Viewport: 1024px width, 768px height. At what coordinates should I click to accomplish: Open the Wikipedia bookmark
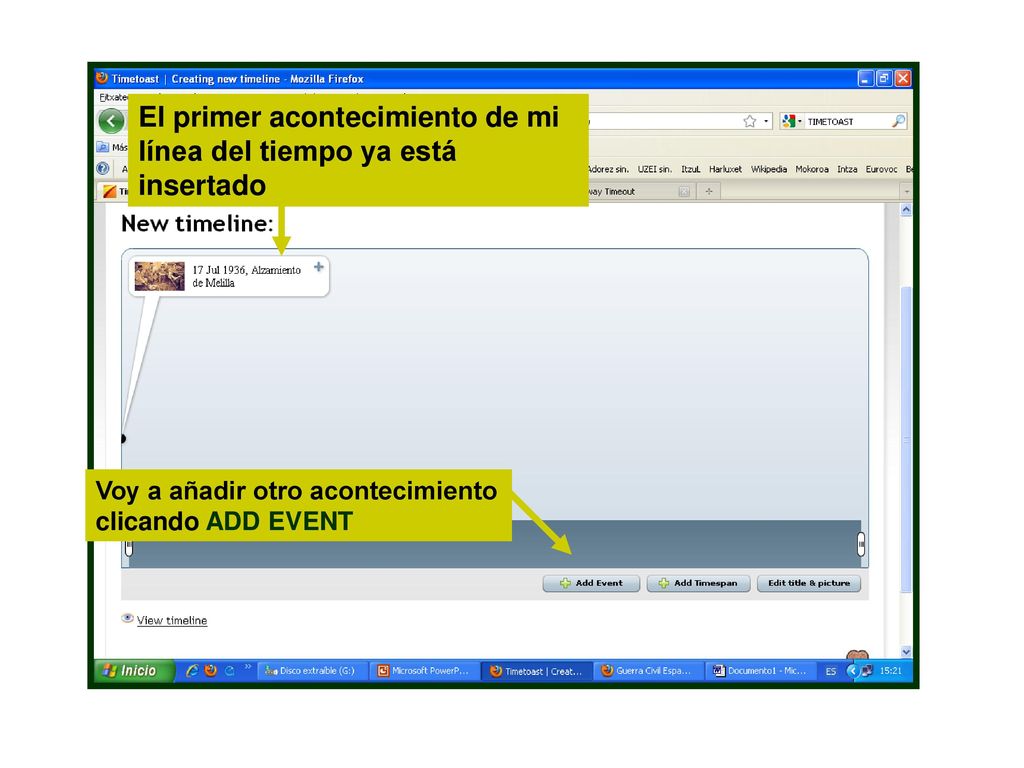[x=769, y=169]
